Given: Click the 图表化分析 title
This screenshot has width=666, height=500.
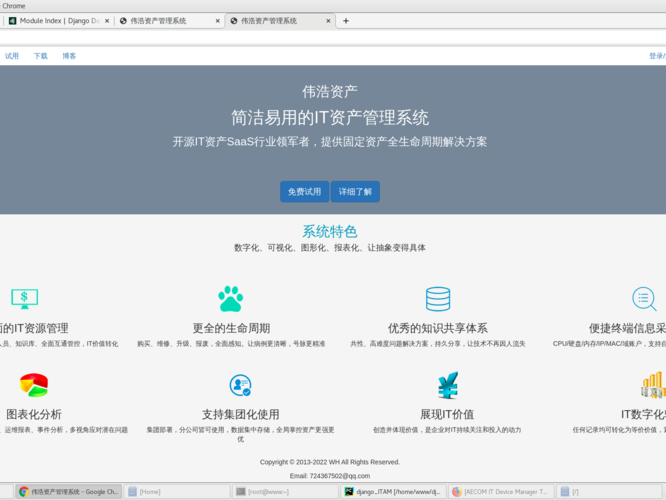Looking at the screenshot, I should 34,414.
